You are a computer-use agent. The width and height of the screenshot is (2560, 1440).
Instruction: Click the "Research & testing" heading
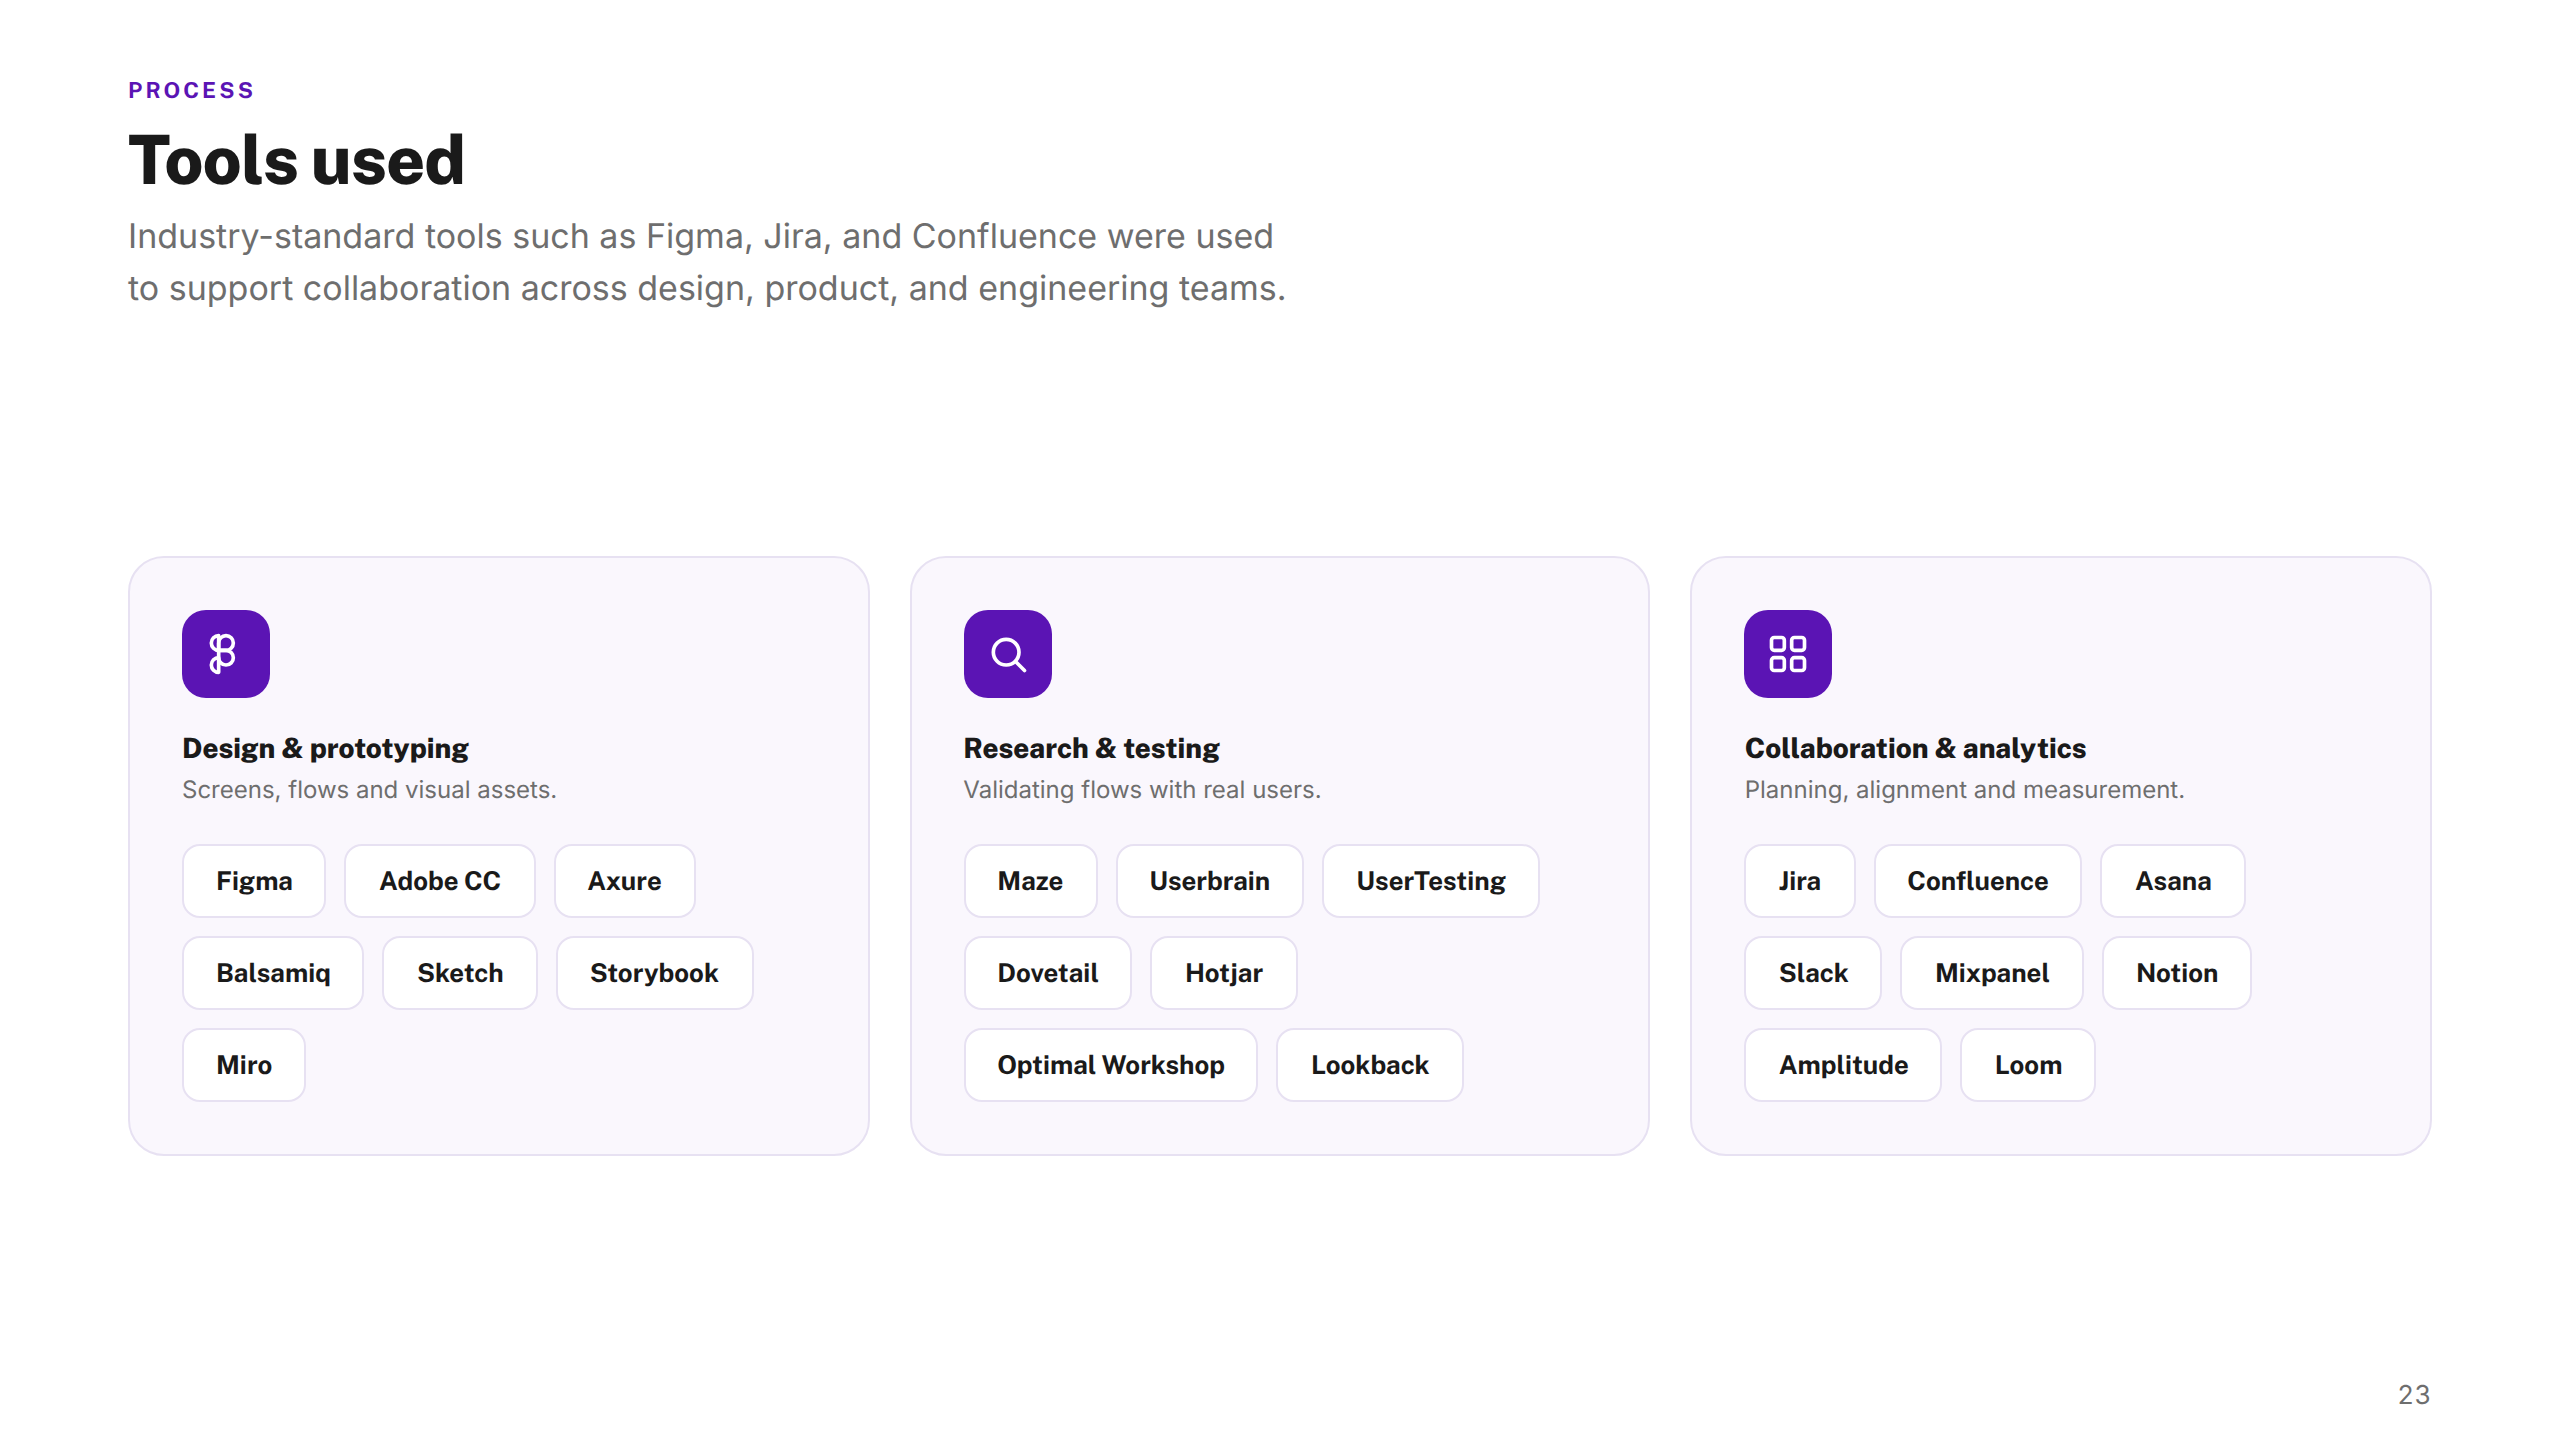point(1091,748)
